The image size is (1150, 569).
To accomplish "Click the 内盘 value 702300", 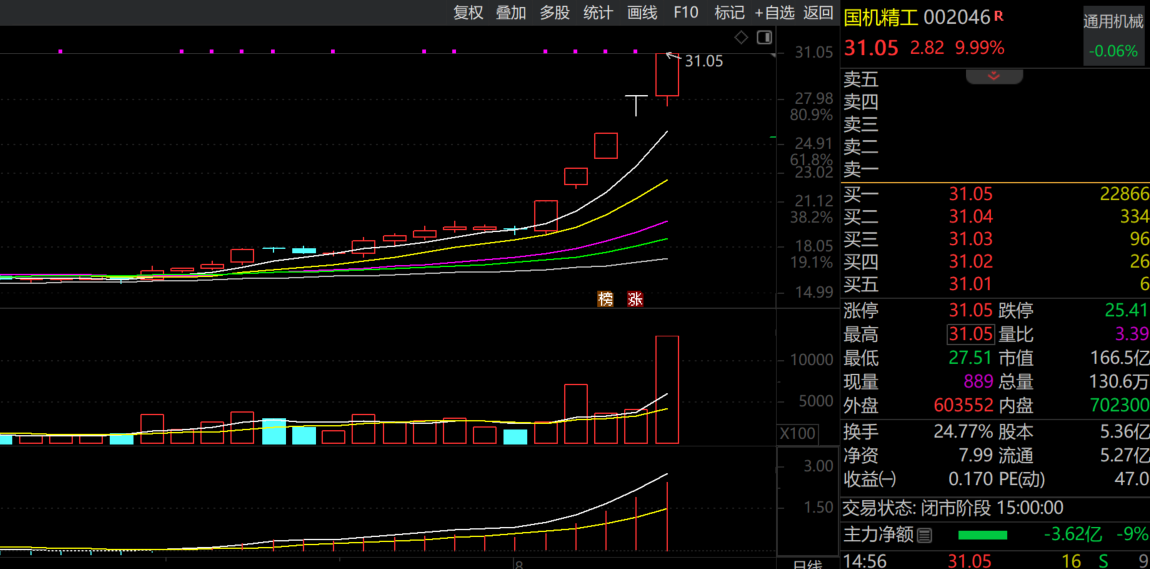I will (1119, 405).
